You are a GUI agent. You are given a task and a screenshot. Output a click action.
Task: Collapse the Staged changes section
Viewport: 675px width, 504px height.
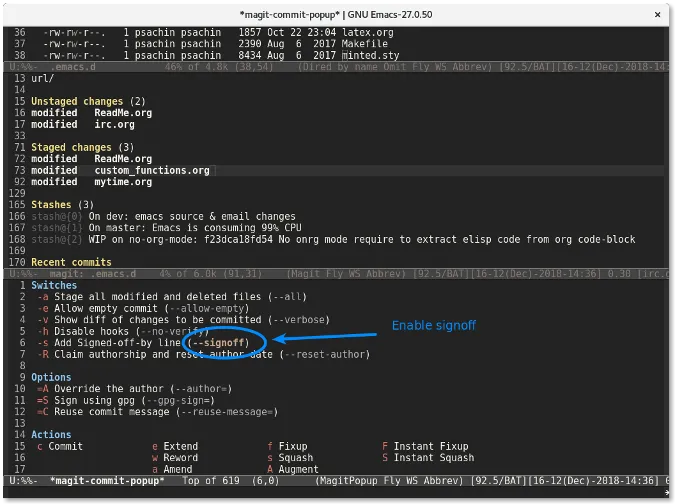tap(70, 148)
